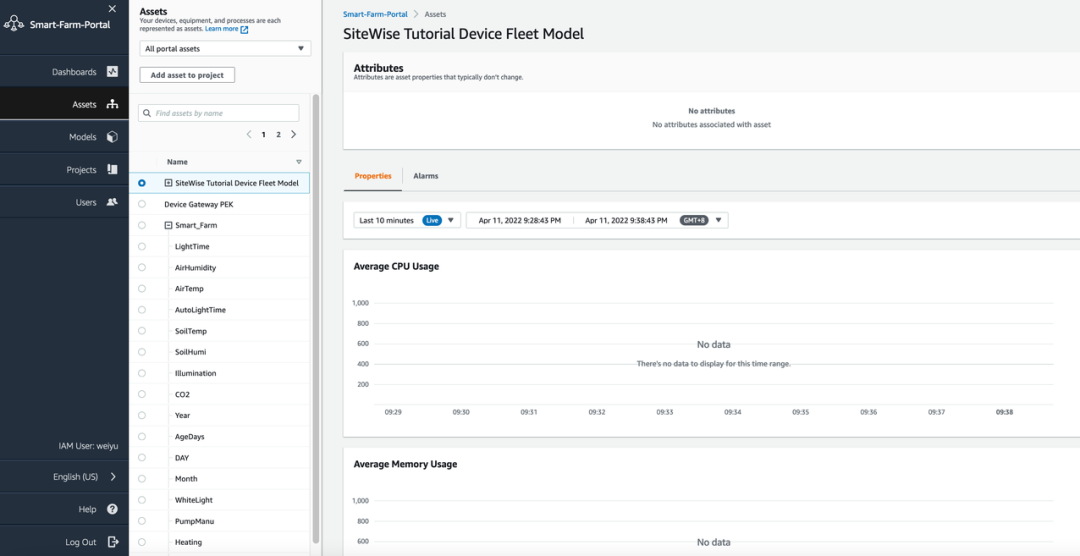Screen dimensions: 1080x556
Task: Go to previous page of assets list
Action: (249, 134)
